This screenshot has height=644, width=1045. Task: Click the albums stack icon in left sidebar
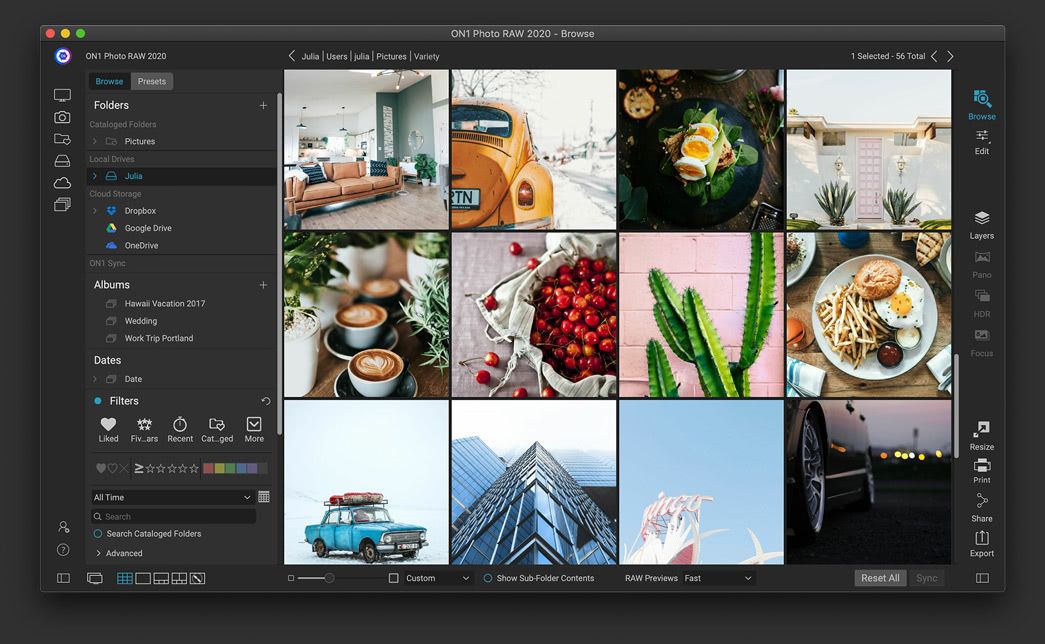62,205
